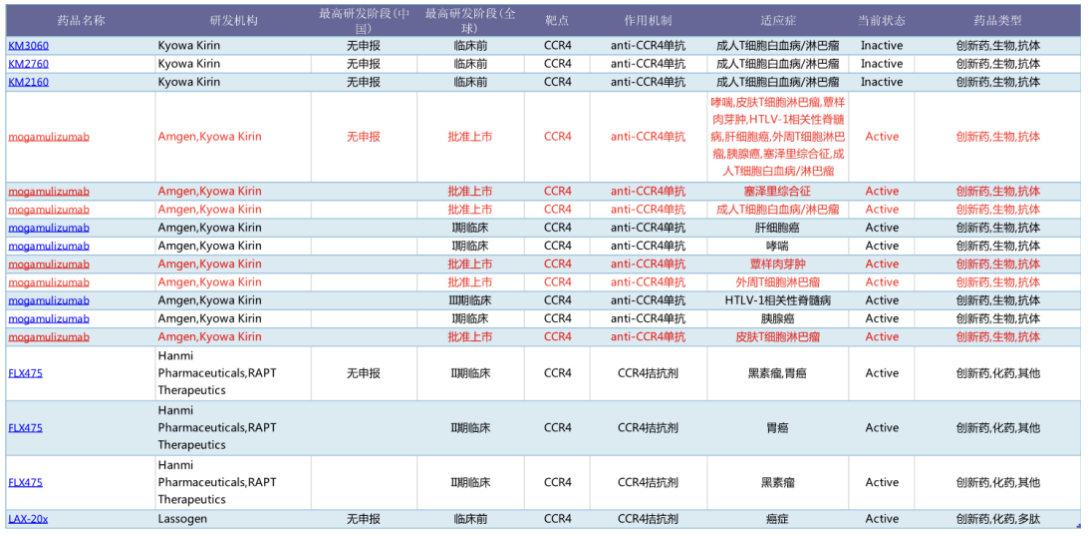
Task: Select 无申报 cell in the KM3060 row
Action: pos(364,46)
